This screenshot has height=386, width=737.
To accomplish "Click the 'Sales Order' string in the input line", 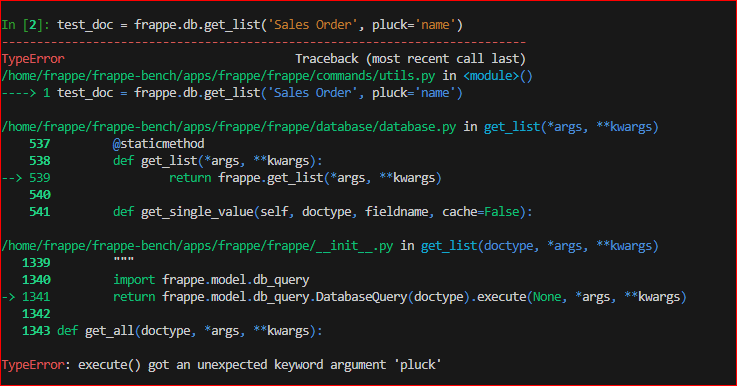I will (313, 25).
